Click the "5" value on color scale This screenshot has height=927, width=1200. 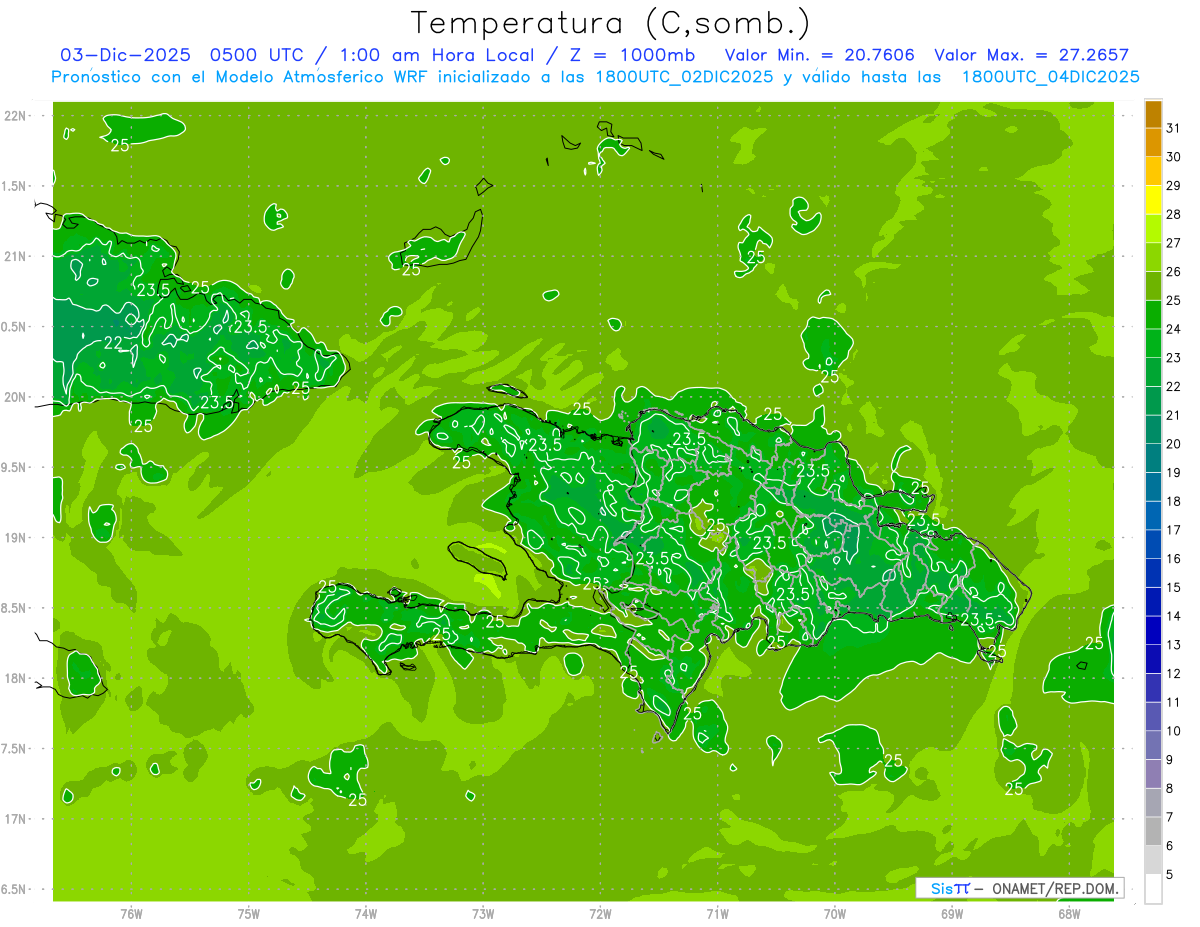1170,875
